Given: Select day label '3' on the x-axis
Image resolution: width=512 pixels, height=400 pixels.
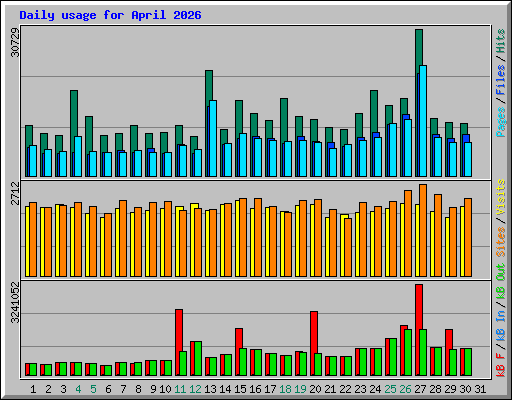Looking at the screenshot, I should (63, 389).
